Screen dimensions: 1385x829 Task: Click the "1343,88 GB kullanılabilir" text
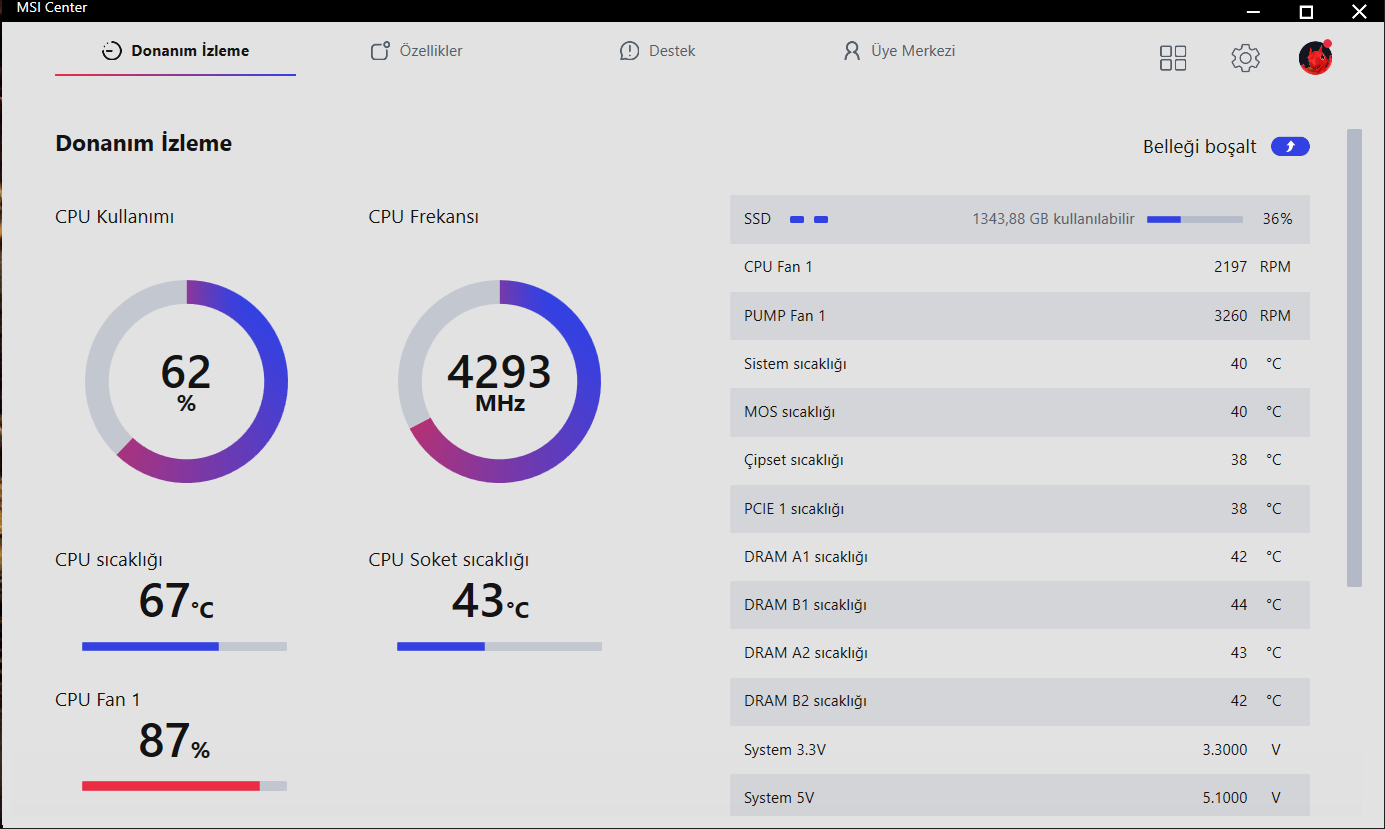coord(1053,219)
